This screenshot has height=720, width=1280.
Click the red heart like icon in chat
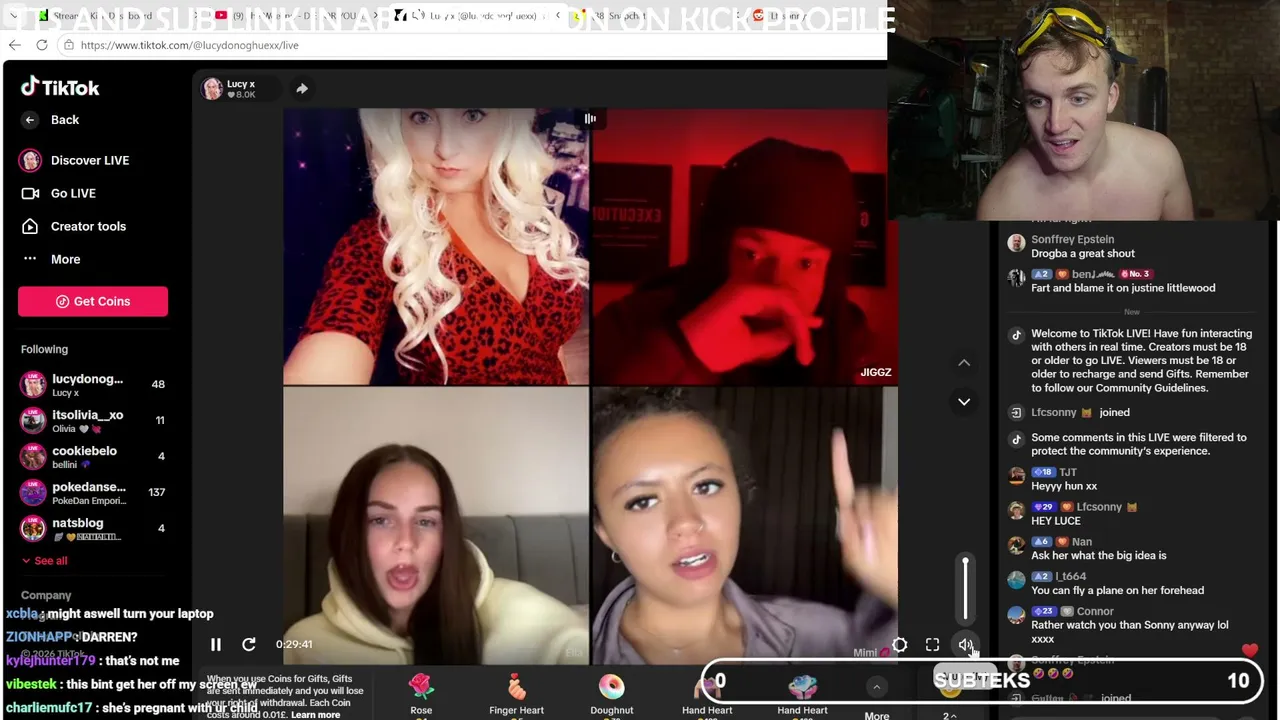pos(1250,652)
